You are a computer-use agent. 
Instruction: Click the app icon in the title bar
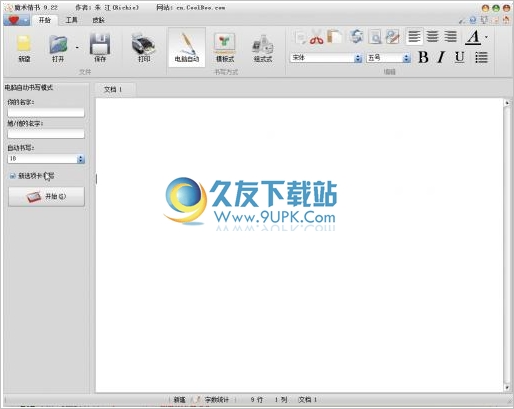(8, 7)
